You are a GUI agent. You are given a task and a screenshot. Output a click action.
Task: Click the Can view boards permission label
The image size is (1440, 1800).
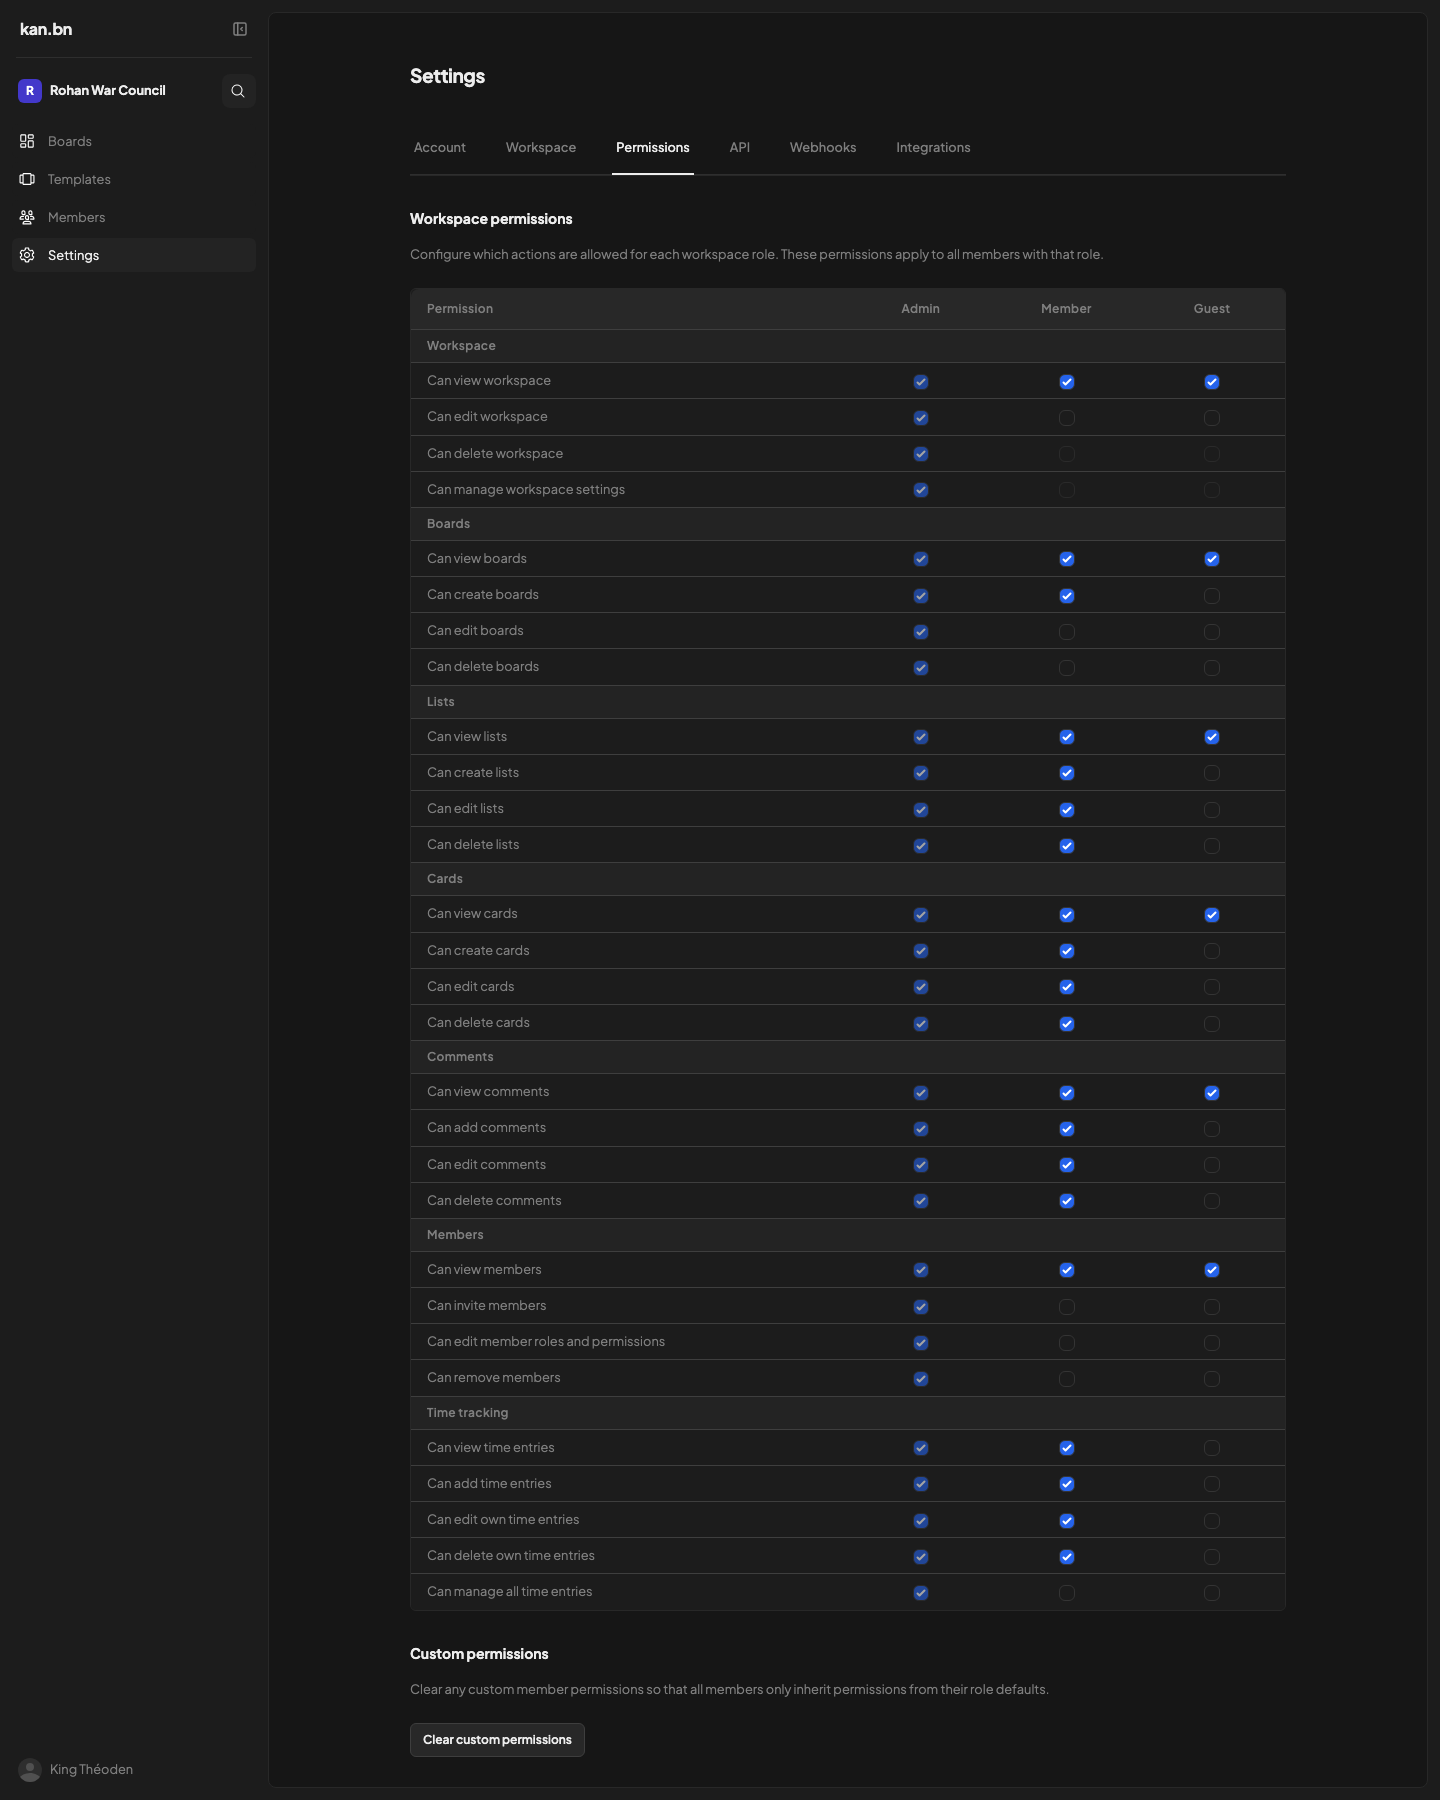(x=477, y=558)
